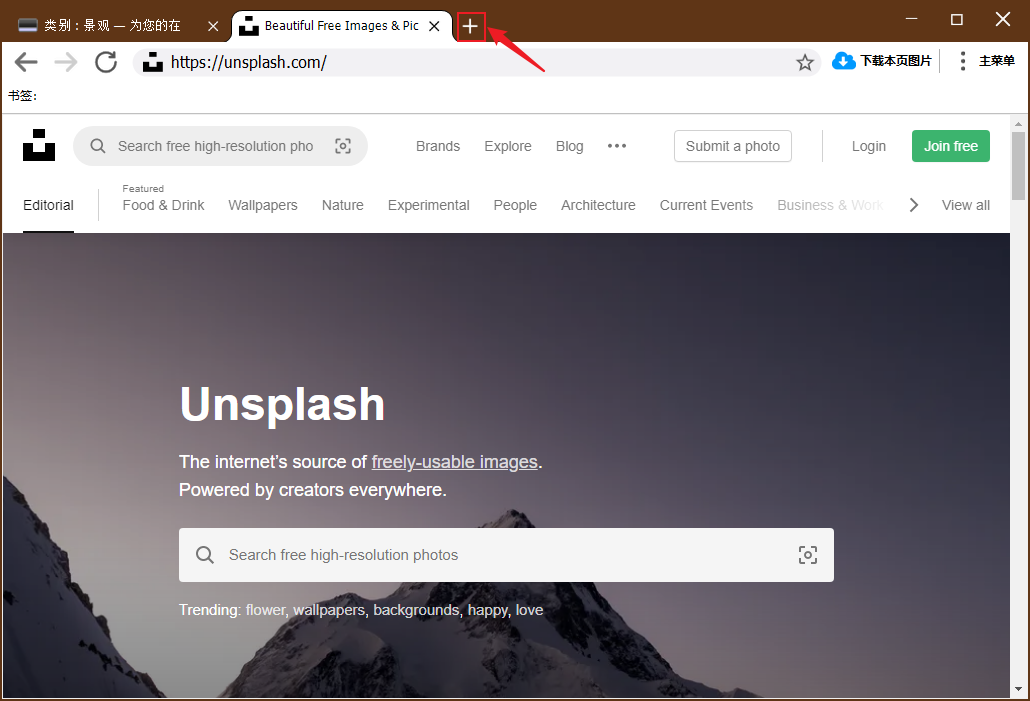
Task: Click the site icon in the address bar
Action: (153, 62)
